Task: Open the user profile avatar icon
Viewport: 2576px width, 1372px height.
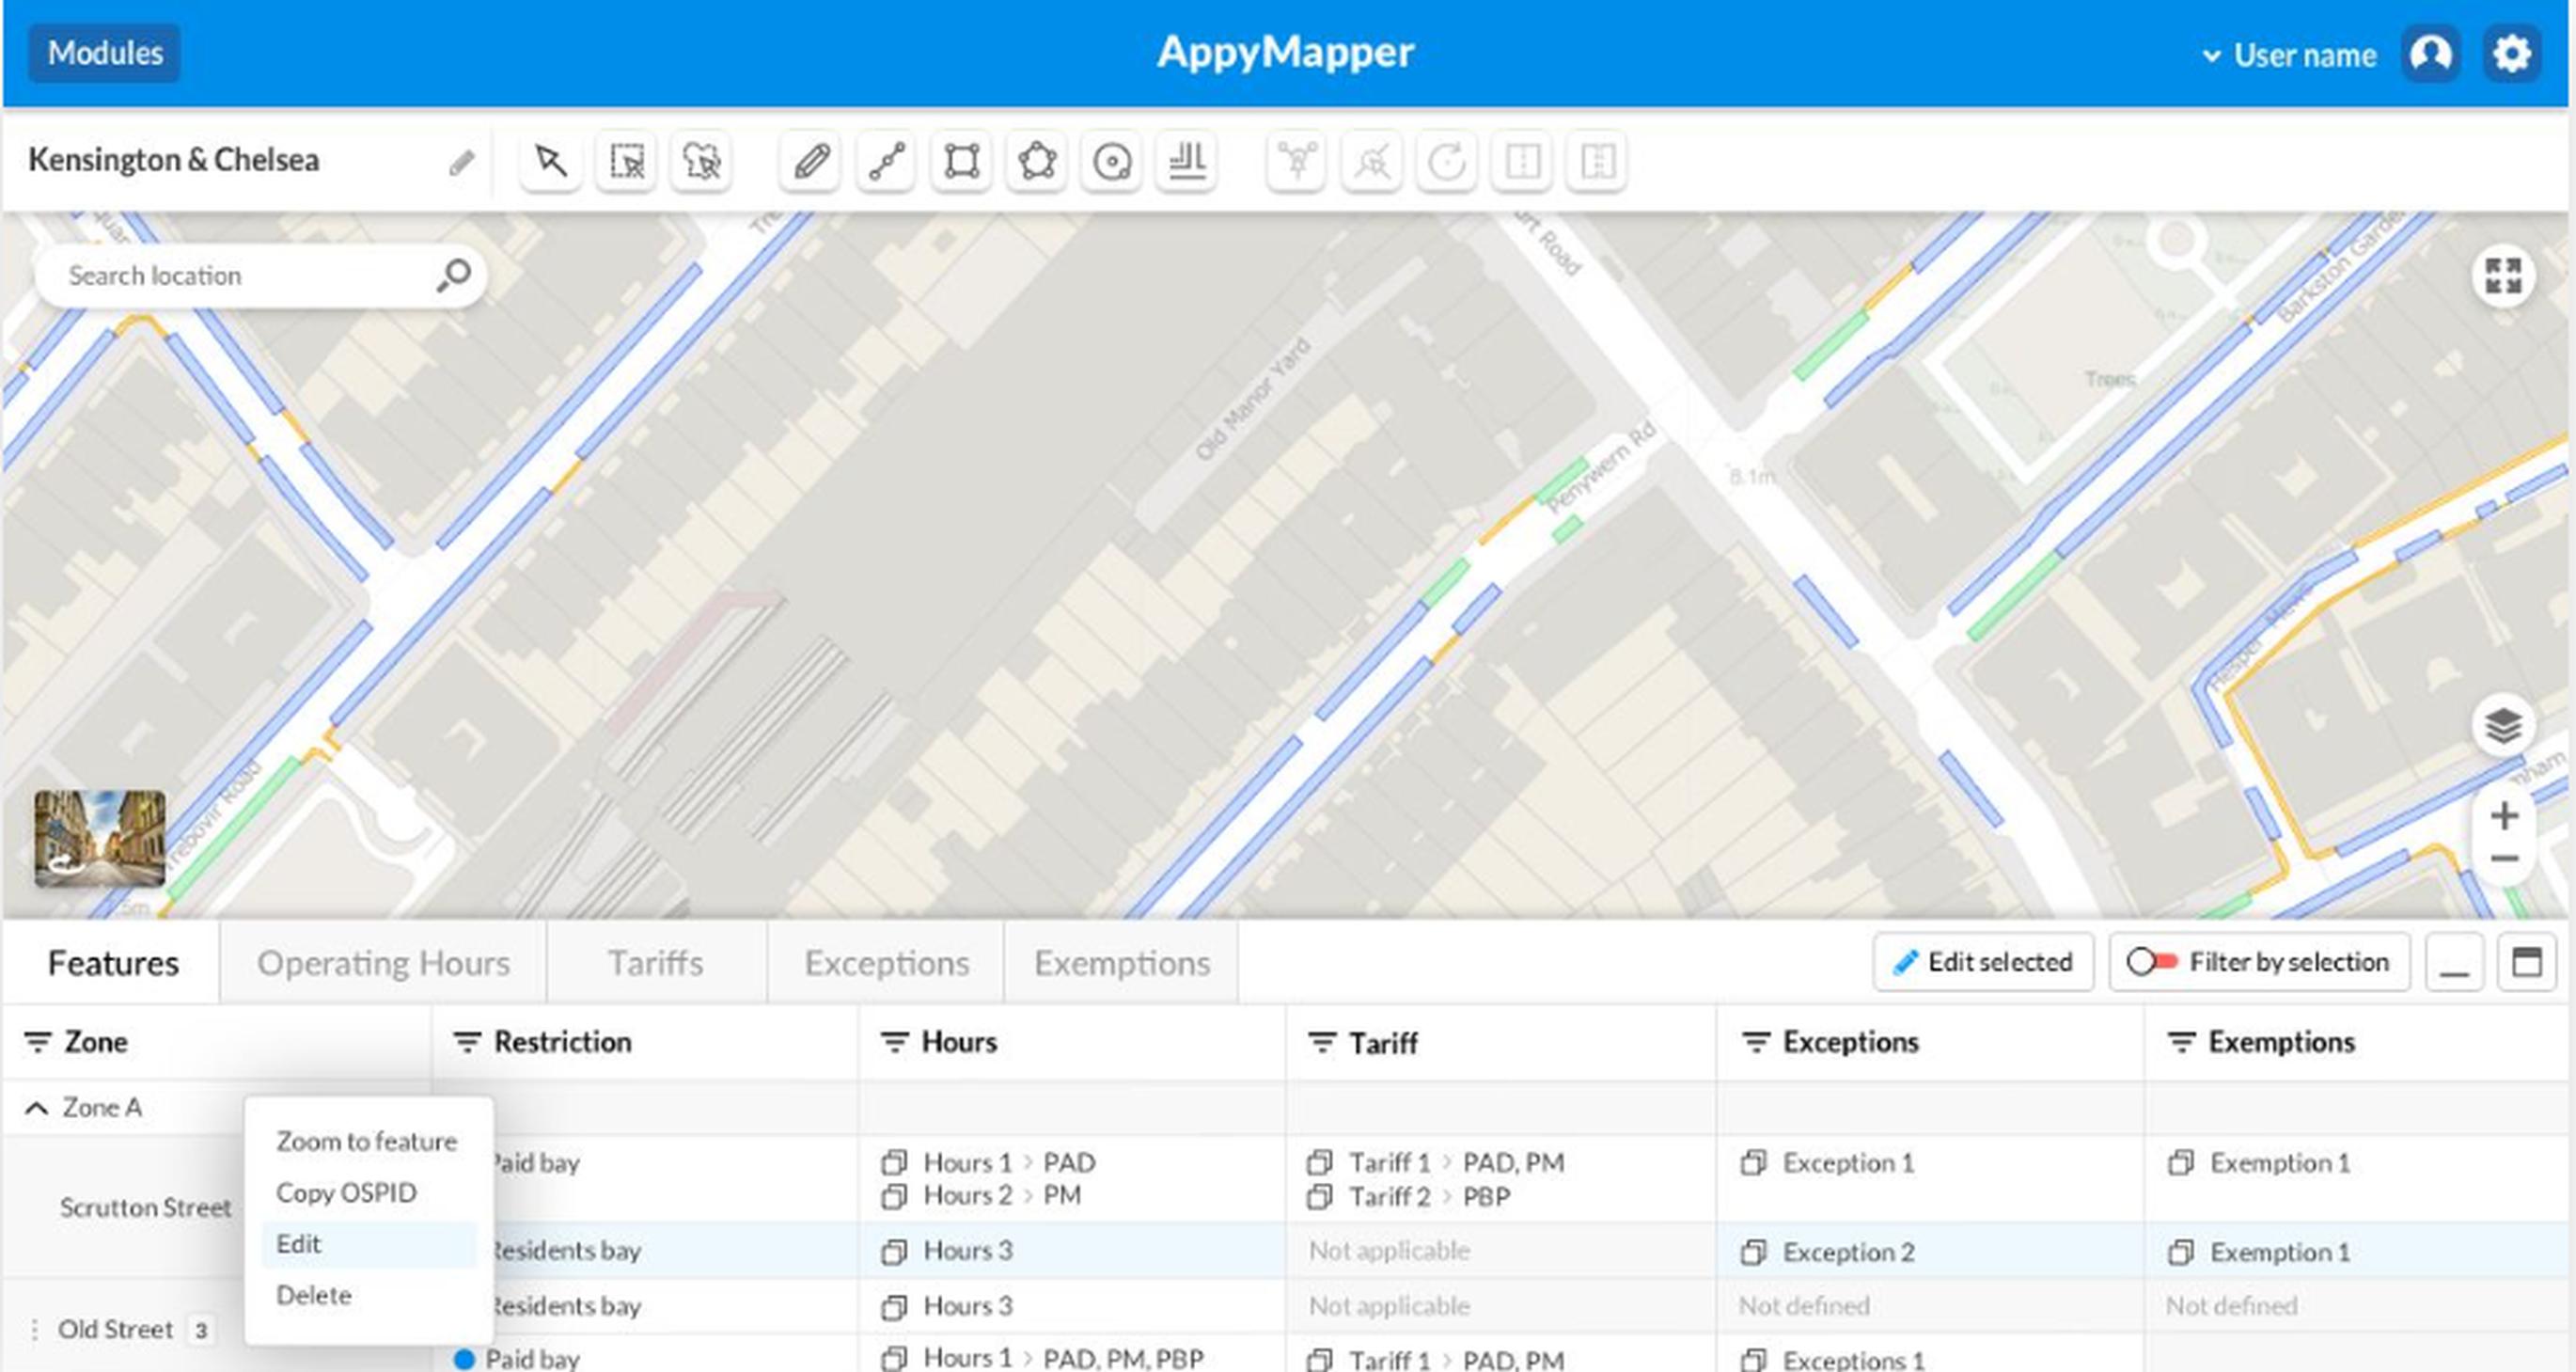Action: [x=2431, y=53]
